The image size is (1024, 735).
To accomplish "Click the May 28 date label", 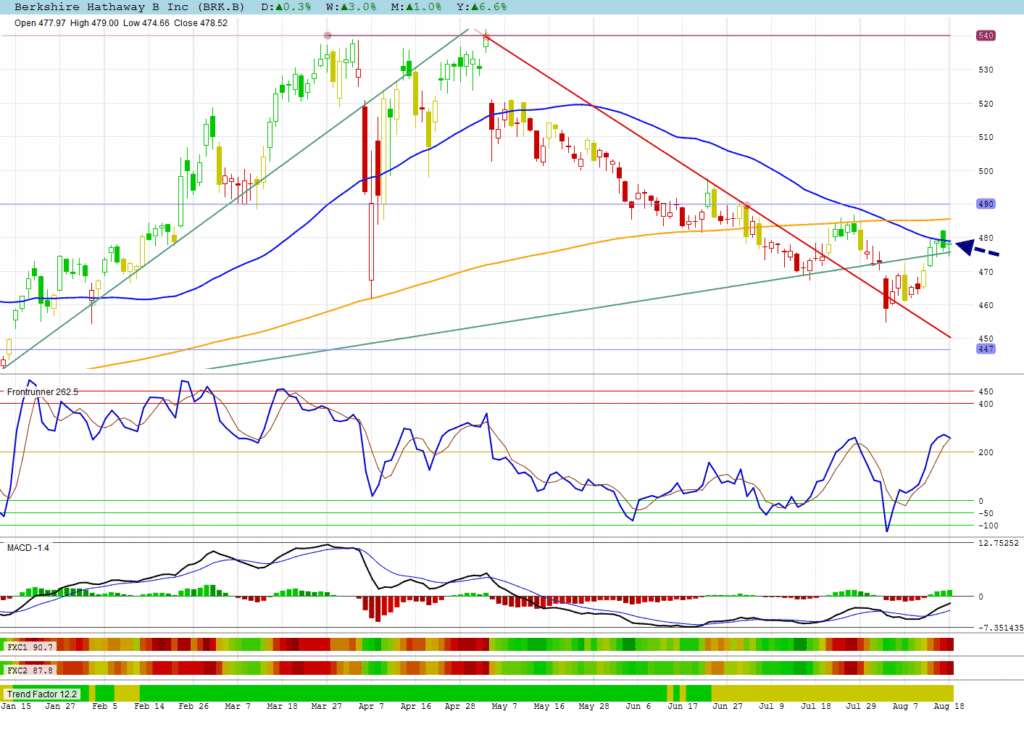I will click(x=594, y=706).
